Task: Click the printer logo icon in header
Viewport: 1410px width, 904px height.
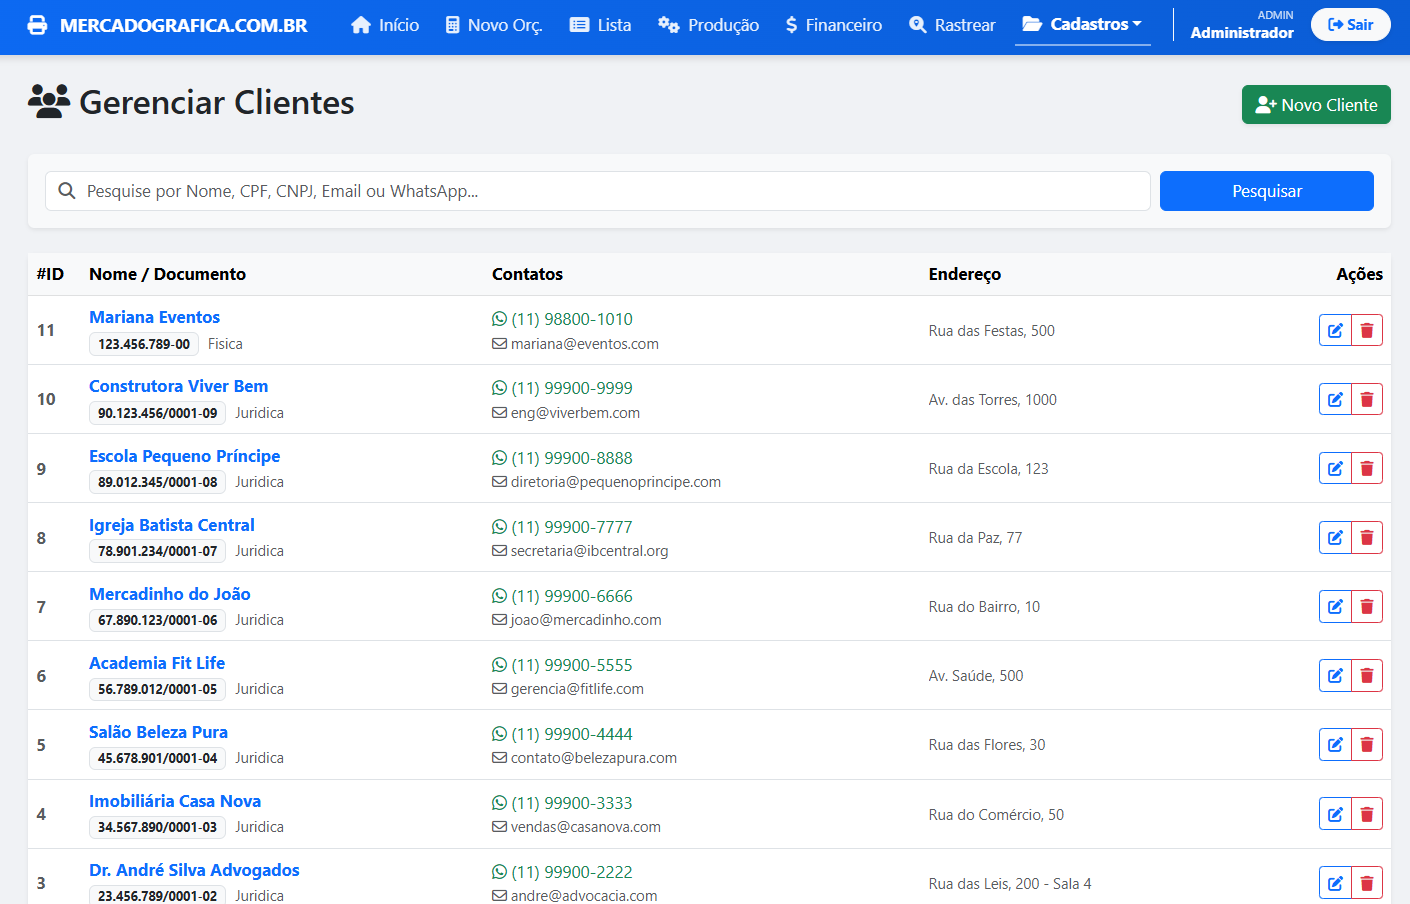Action: click(37, 25)
